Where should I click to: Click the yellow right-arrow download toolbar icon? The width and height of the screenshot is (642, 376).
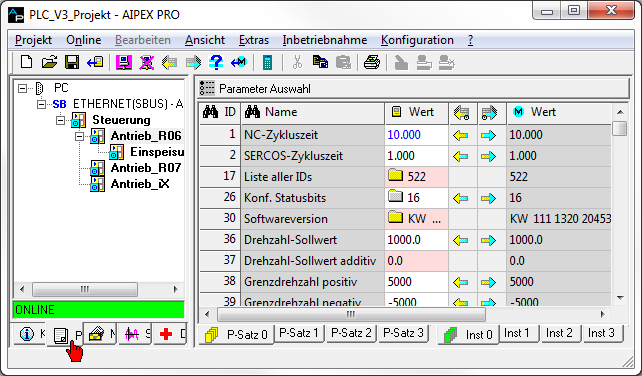pos(193,62)
